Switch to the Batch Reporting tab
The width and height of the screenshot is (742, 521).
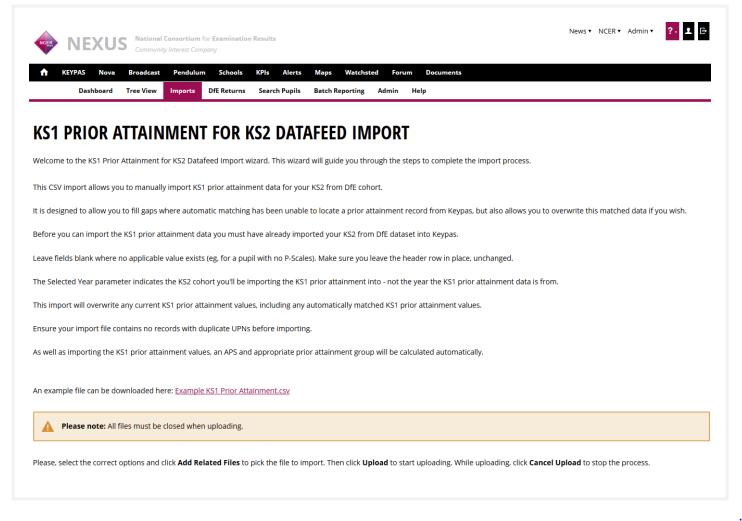tap(339, 90)
